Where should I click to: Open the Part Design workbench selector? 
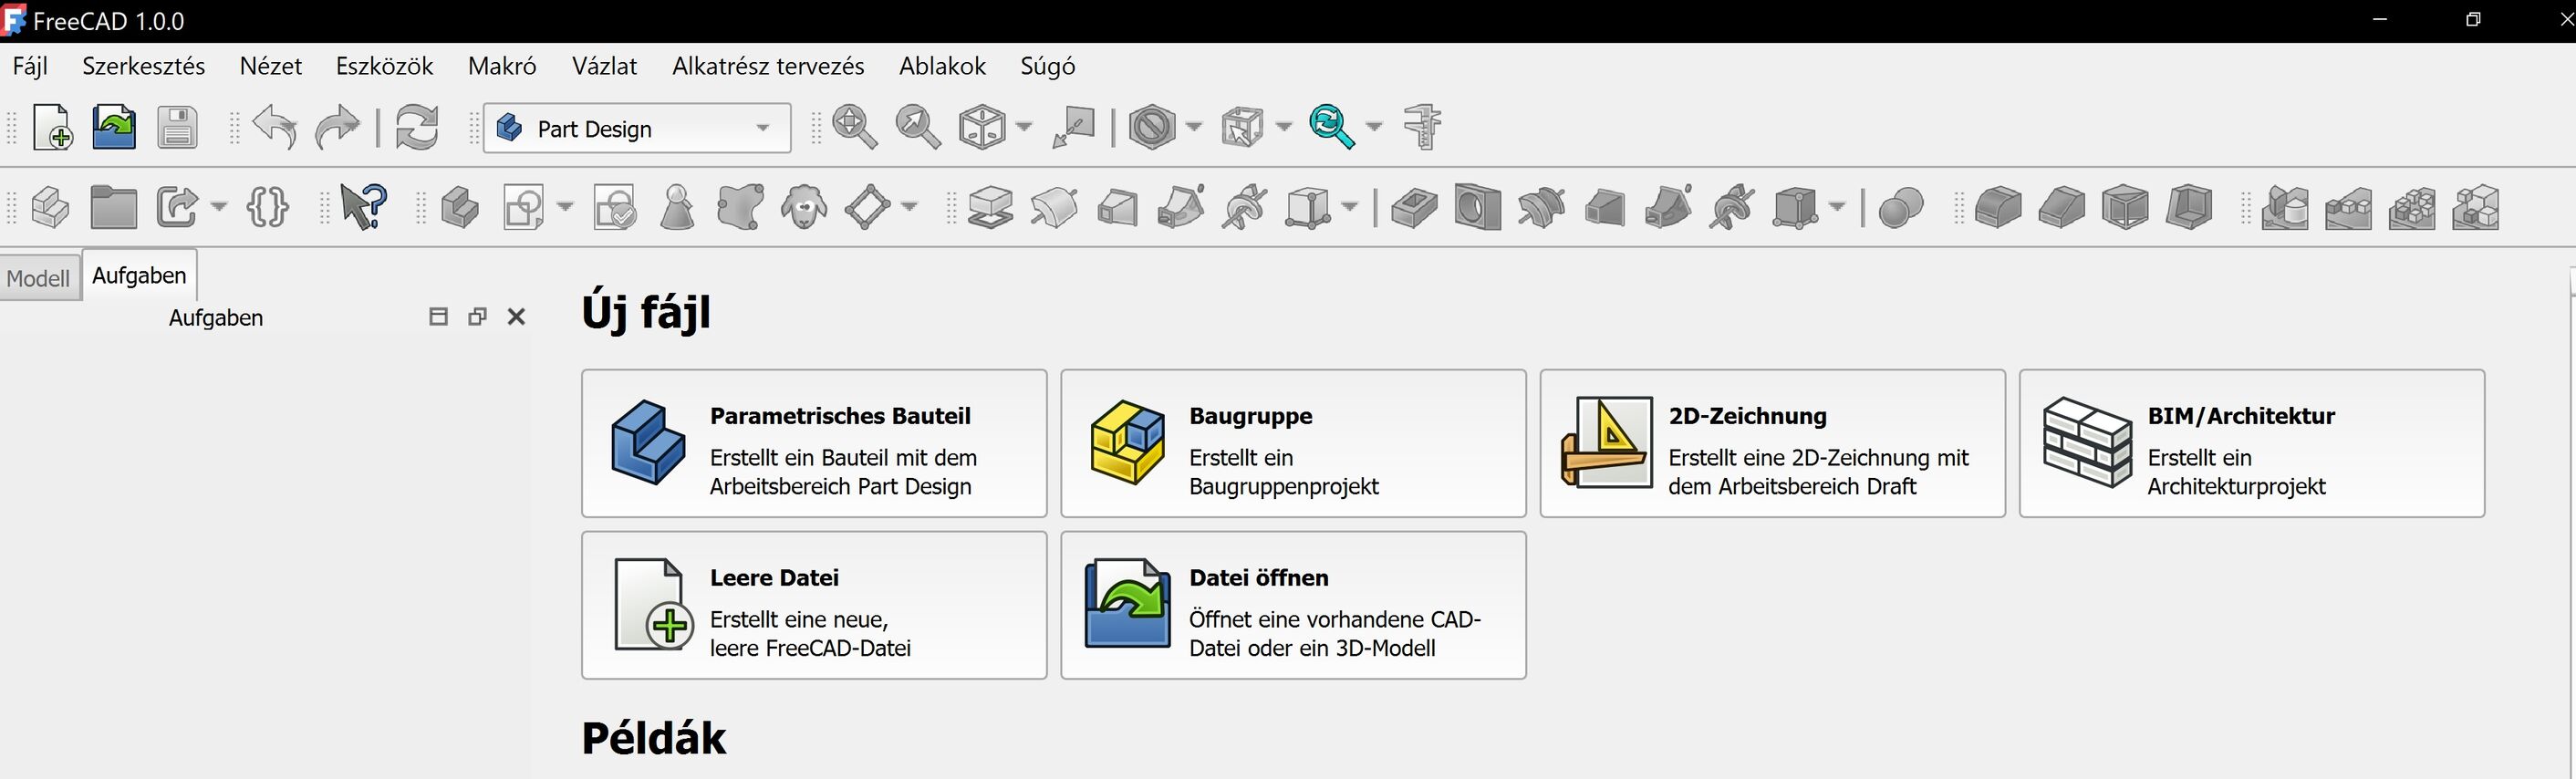[x=637, y=128]
